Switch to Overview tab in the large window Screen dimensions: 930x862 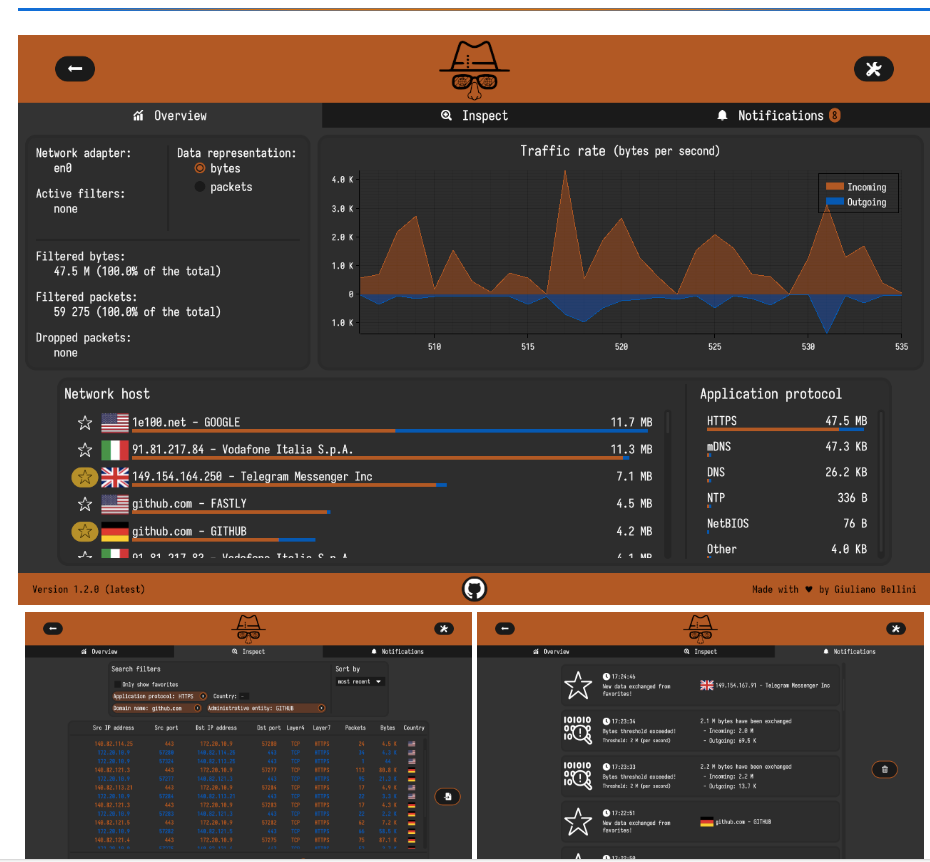tap(170, 116)
